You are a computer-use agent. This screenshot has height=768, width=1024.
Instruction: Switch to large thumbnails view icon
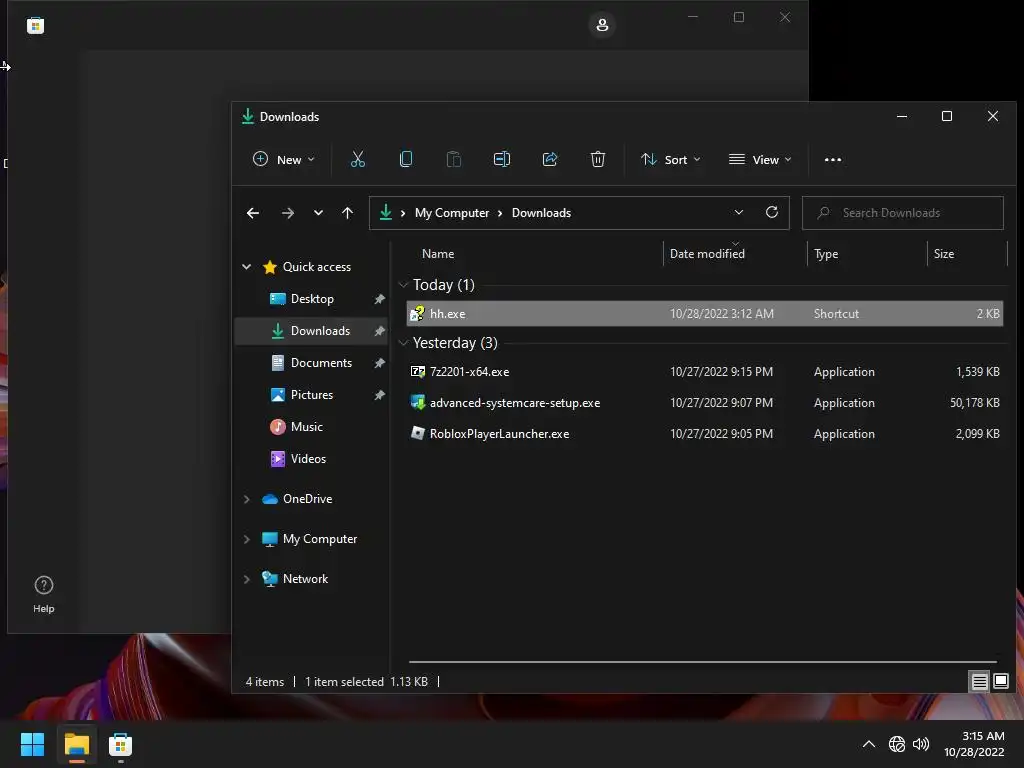(x=1000, y=682)
